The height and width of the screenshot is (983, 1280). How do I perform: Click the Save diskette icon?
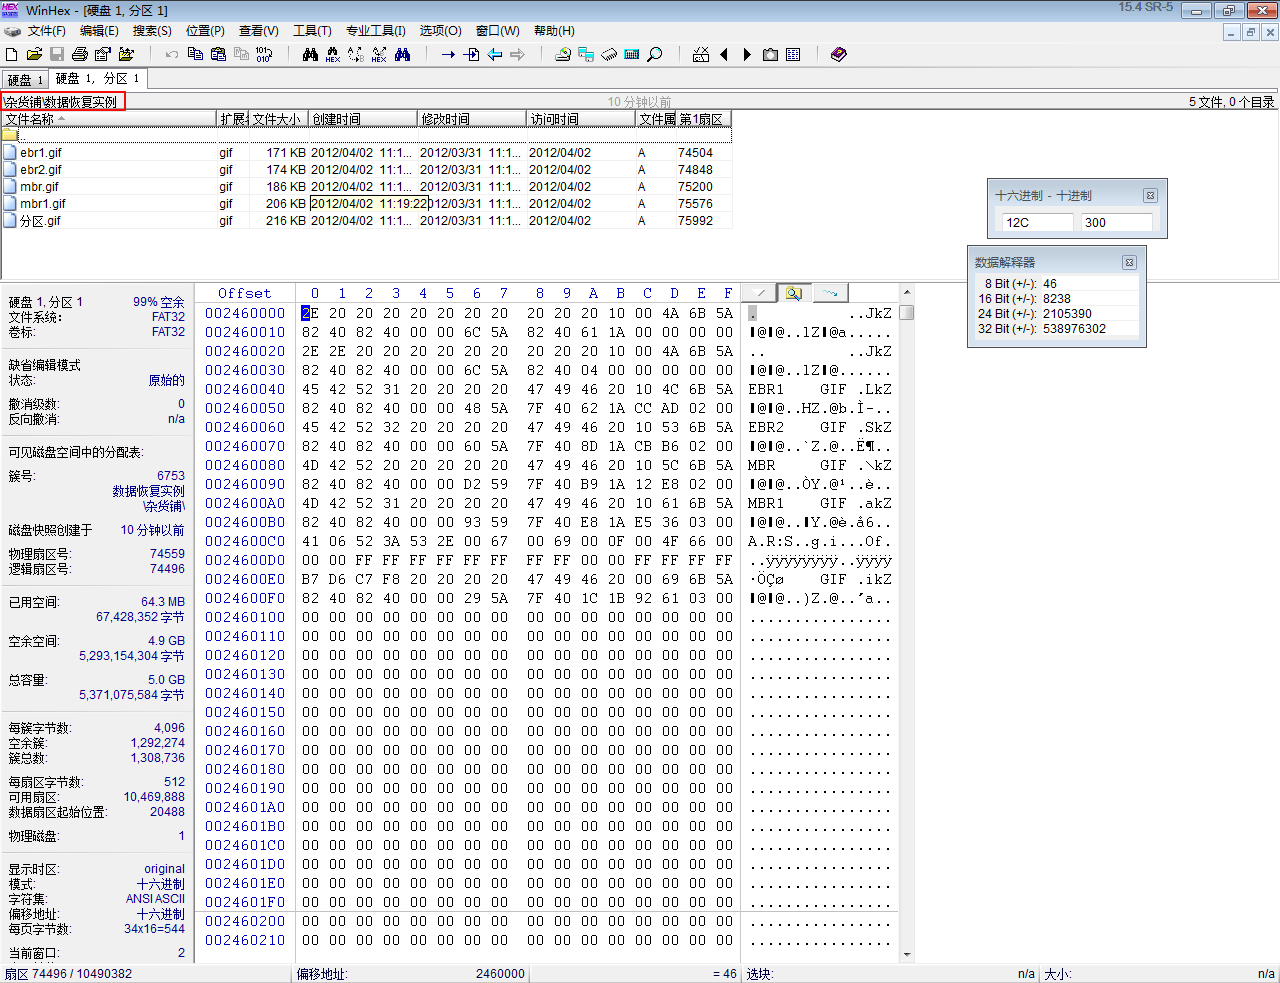tap(57, 54)
